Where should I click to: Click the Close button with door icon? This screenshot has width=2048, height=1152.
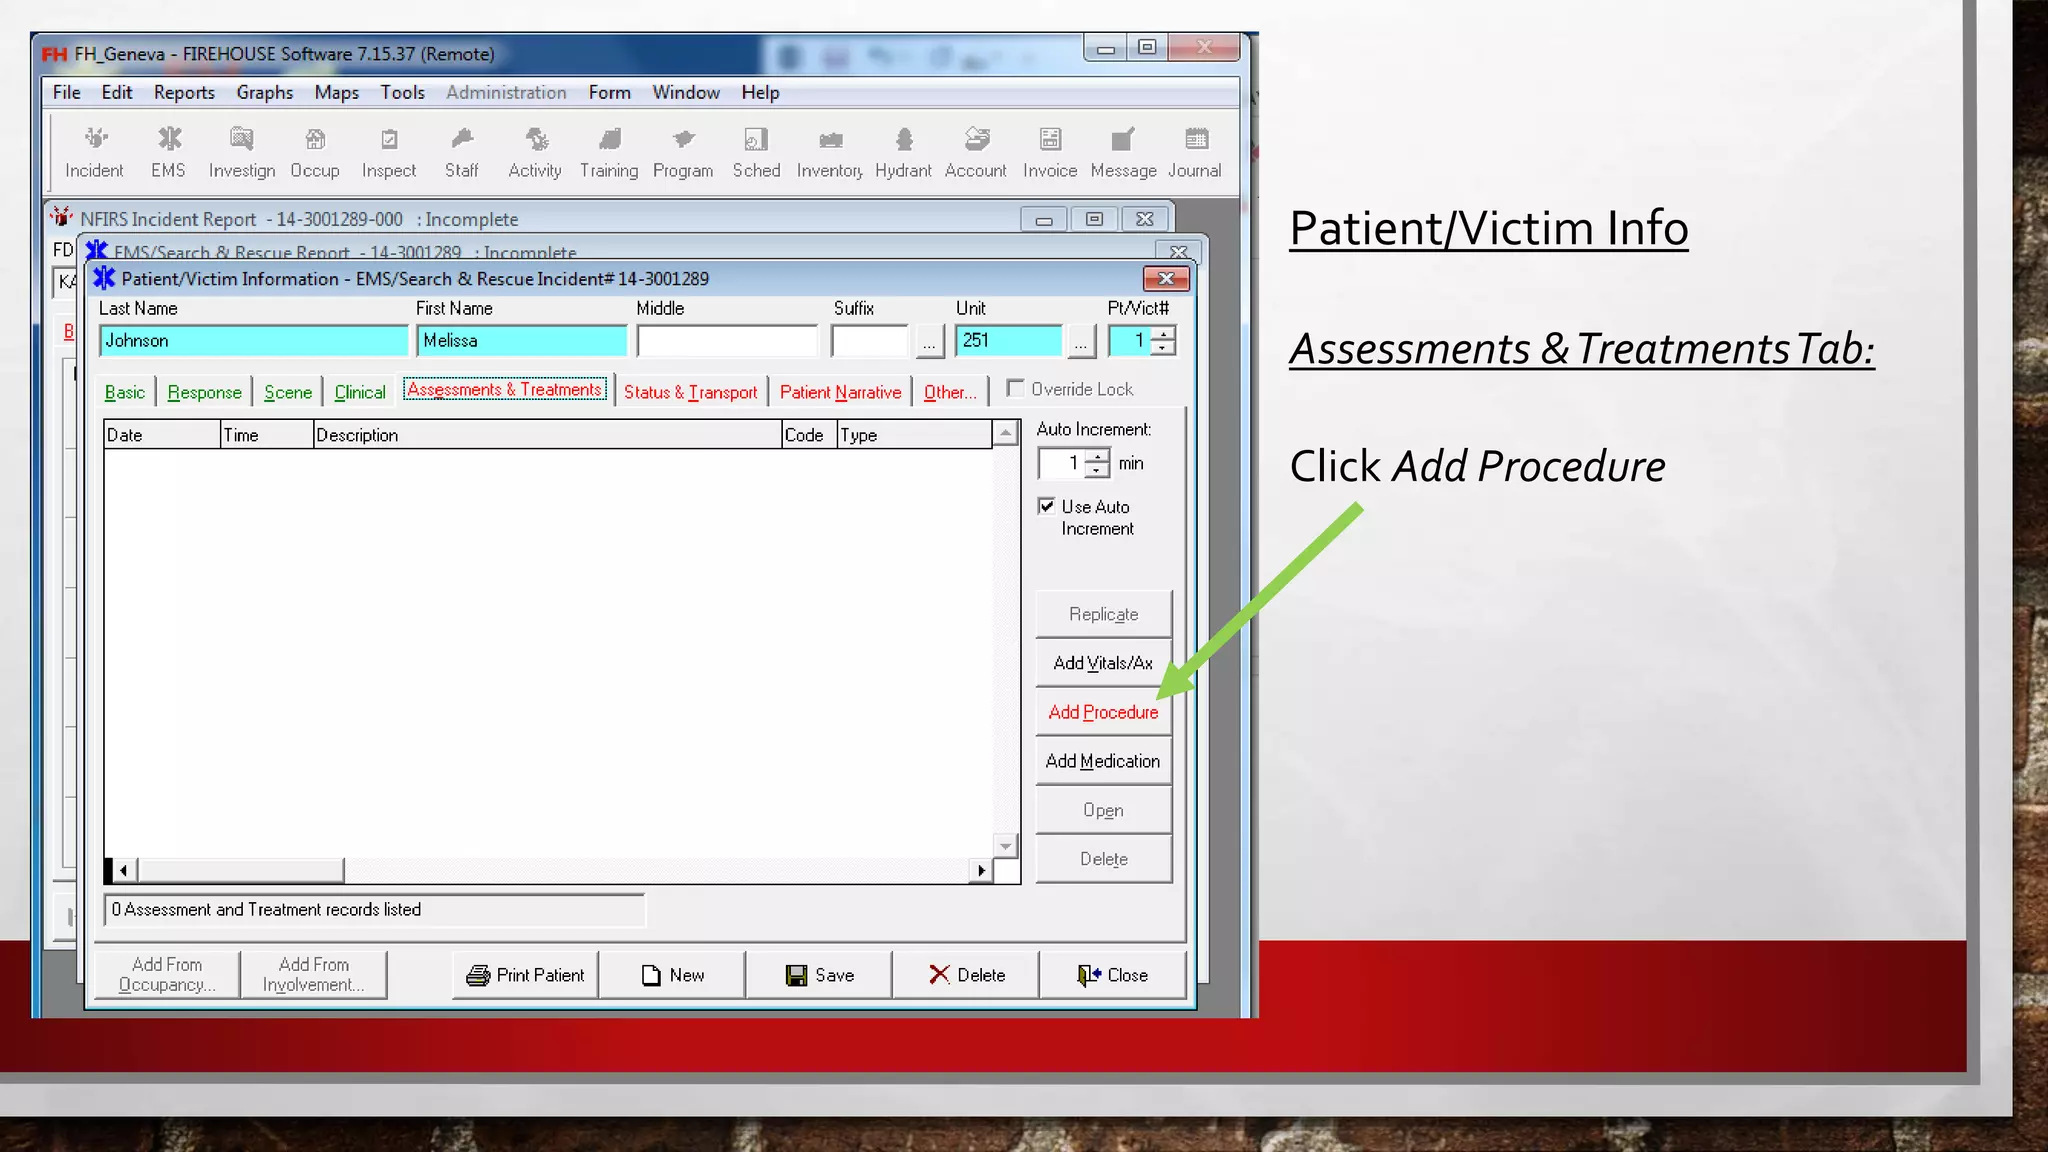pos(1112,975)
